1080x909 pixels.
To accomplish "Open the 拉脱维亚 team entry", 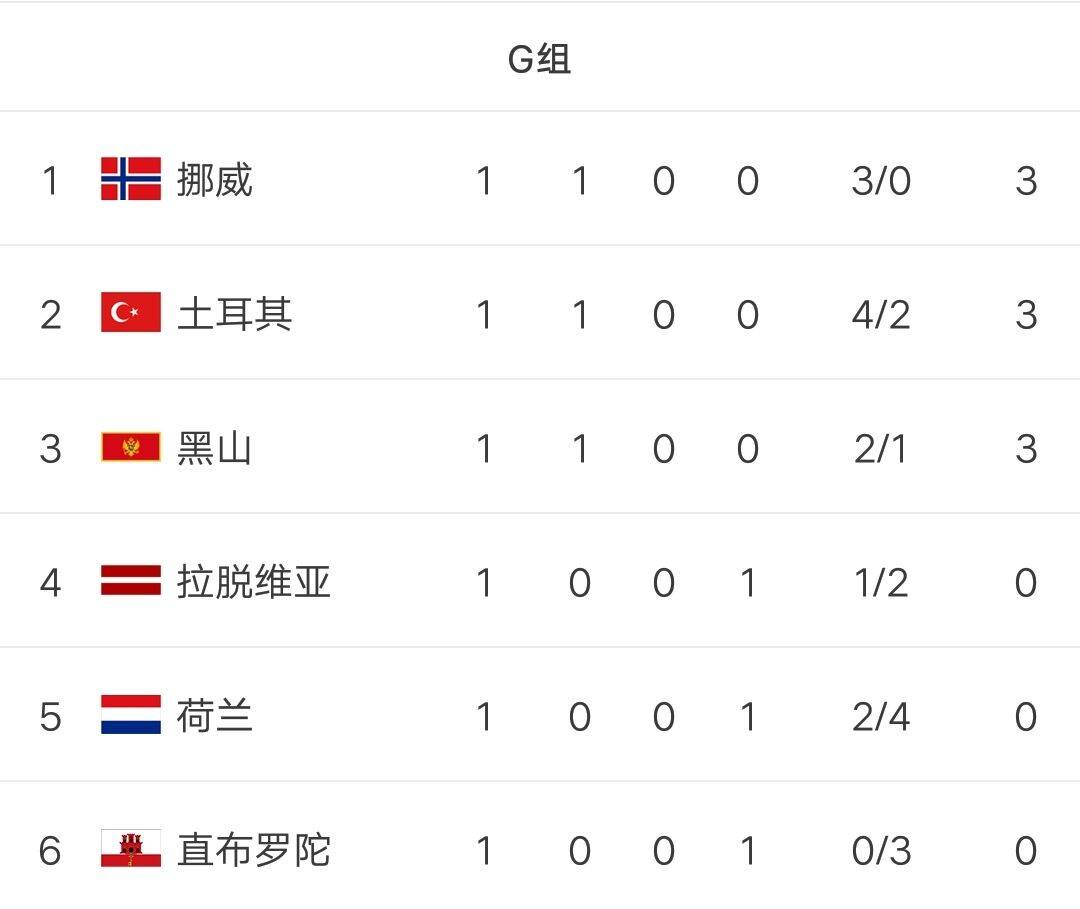I will [253, 581].
